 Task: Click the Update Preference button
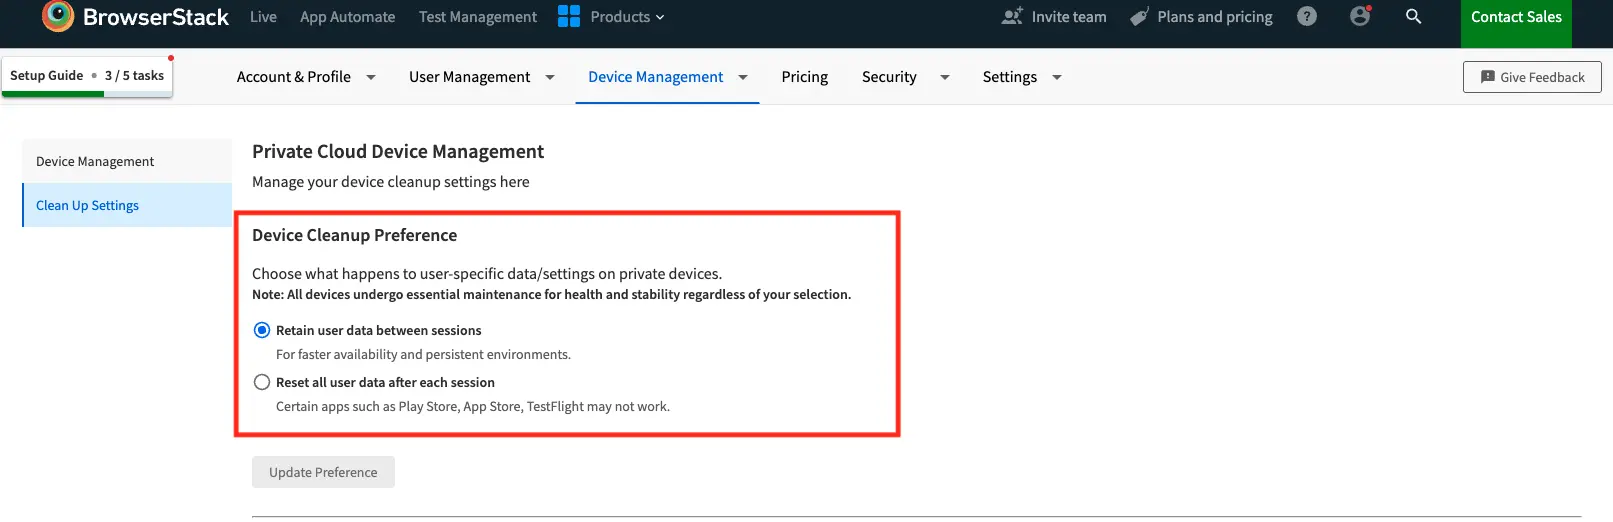click(323, 472)
